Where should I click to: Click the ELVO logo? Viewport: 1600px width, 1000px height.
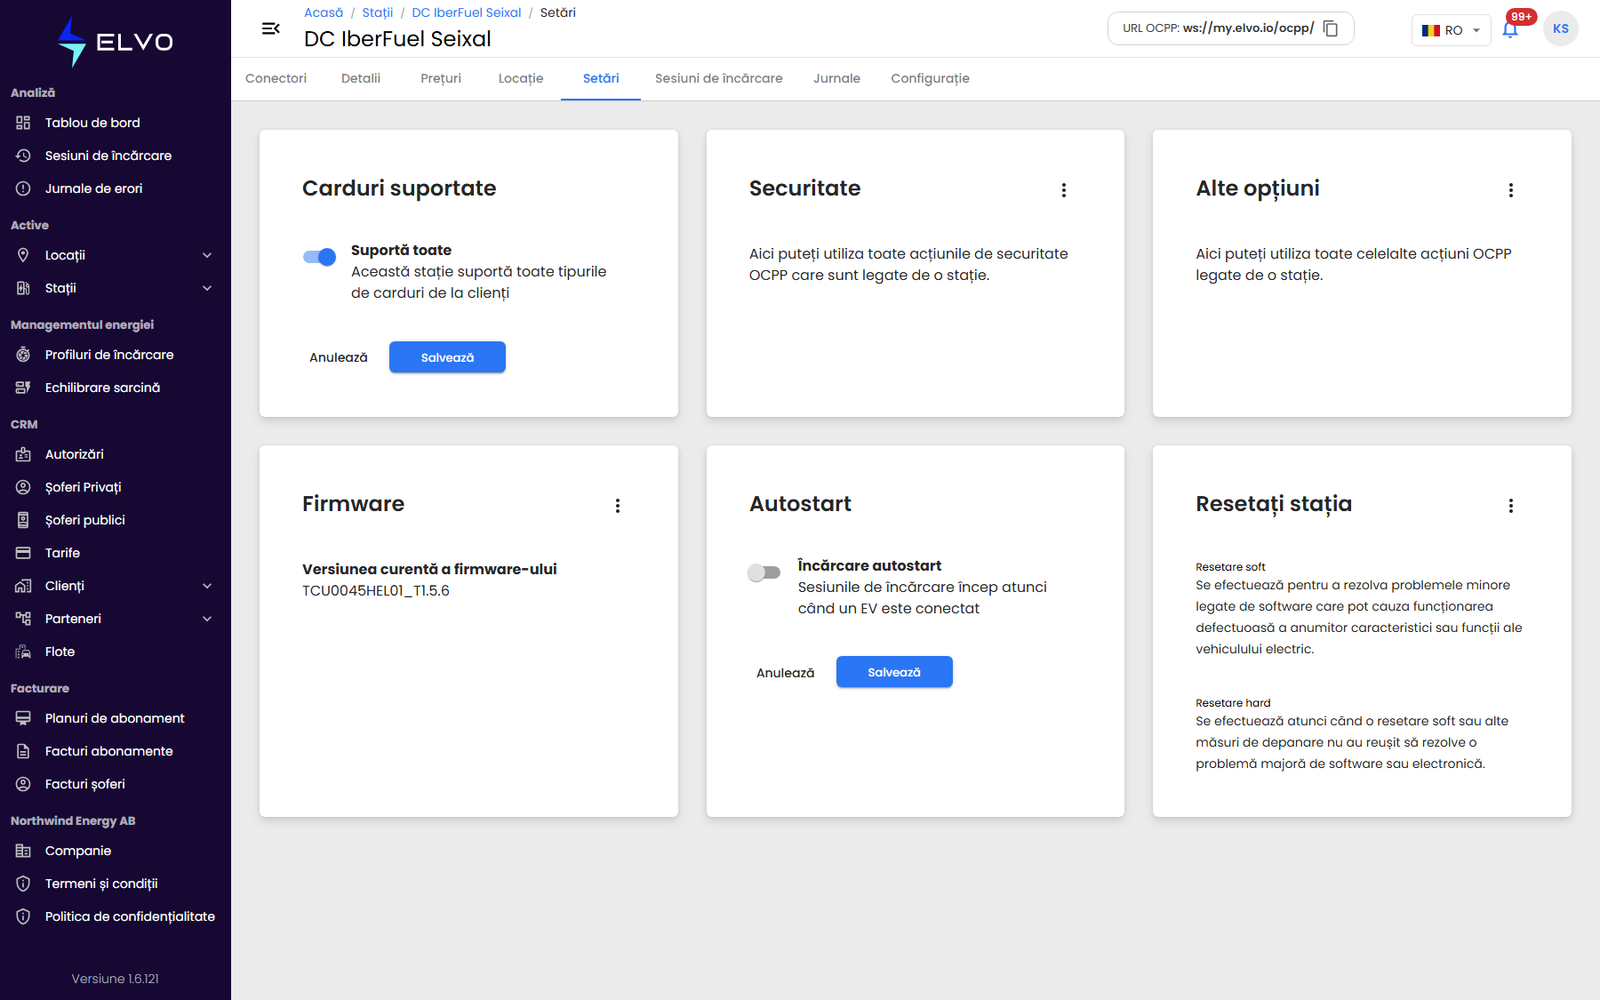(x=115, y=42)
